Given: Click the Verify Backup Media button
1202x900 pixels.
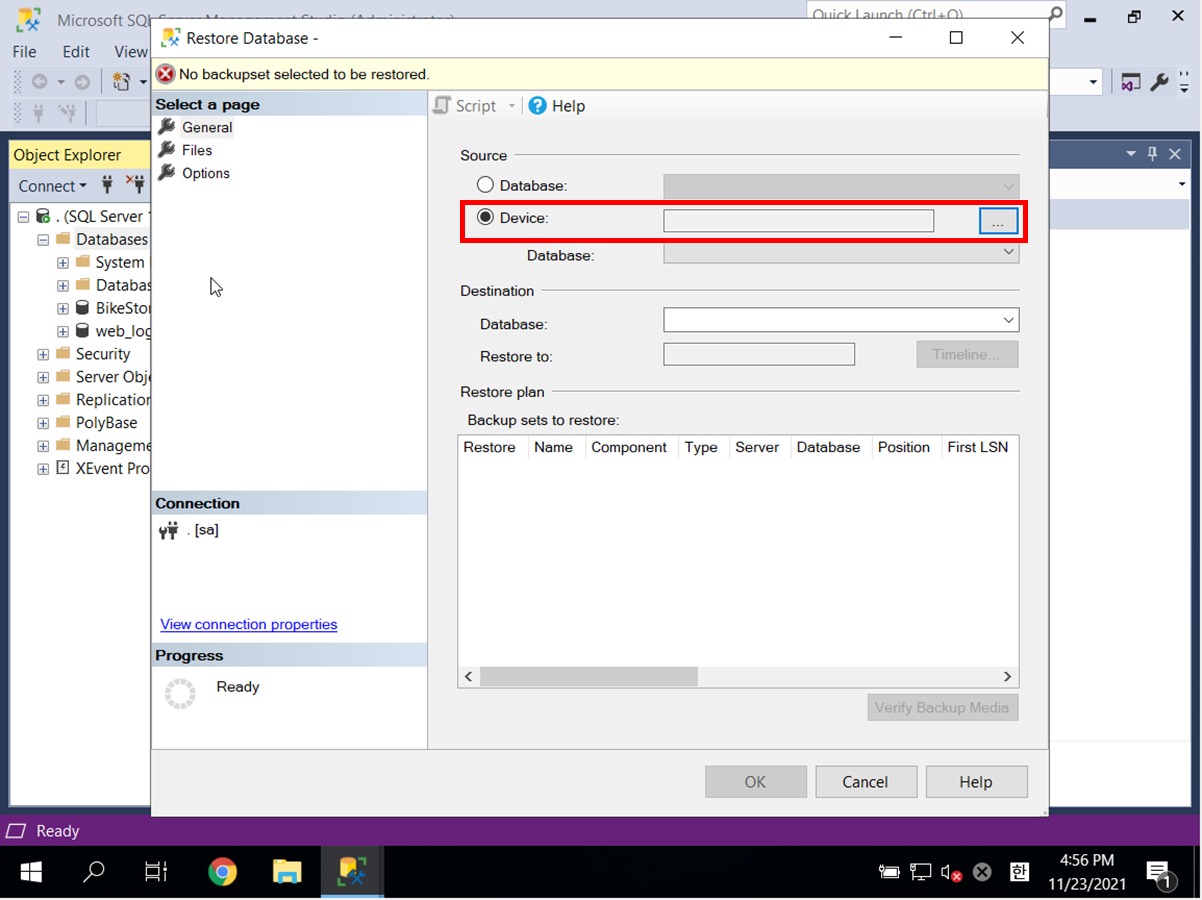Looking at the screenshot, I should point(942,708).
